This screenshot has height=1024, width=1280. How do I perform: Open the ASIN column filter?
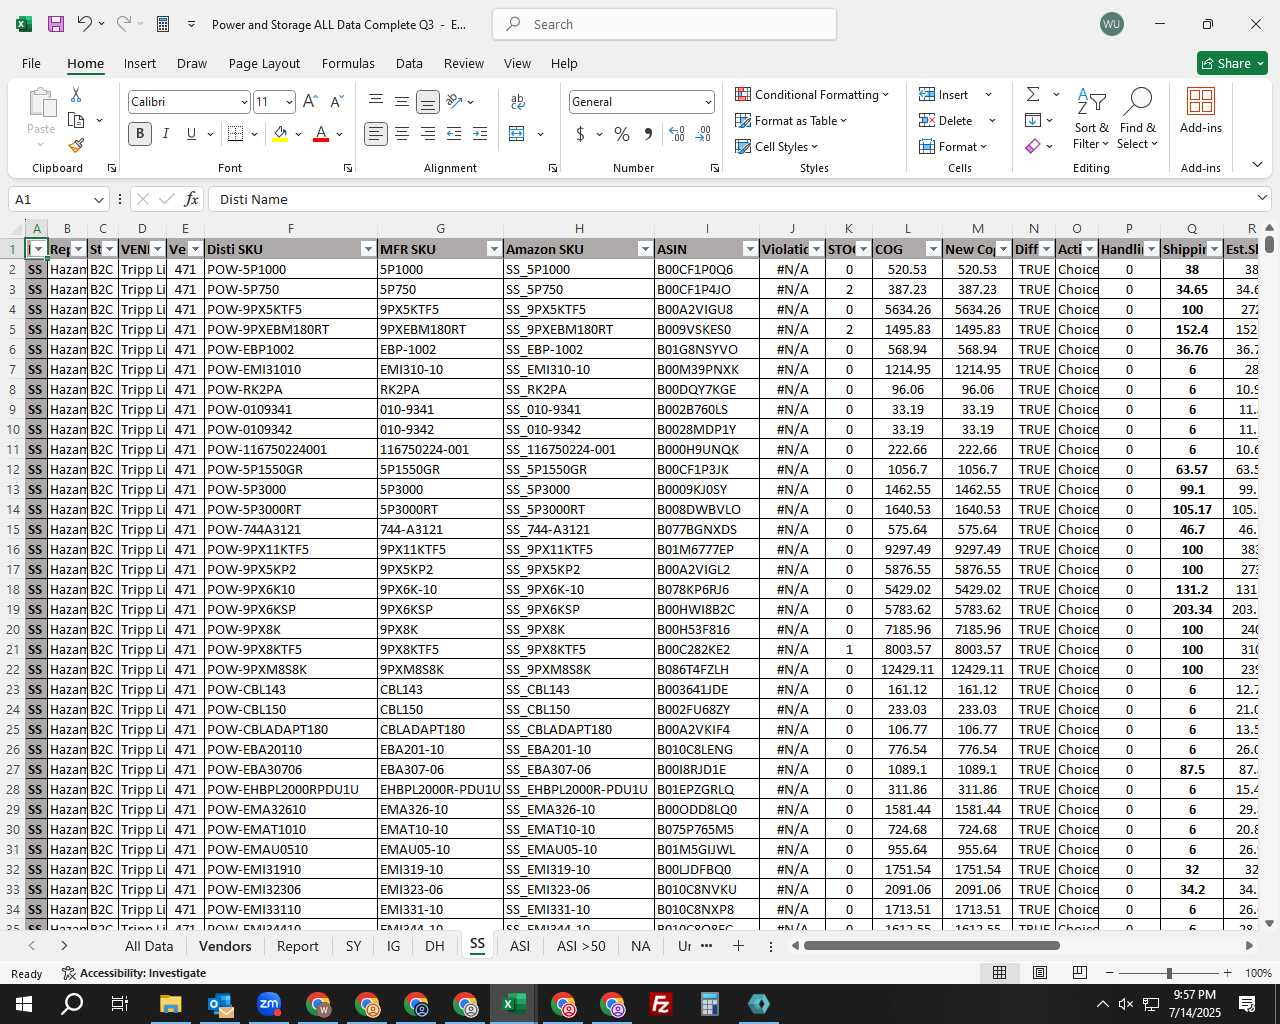tap(750, 249)
